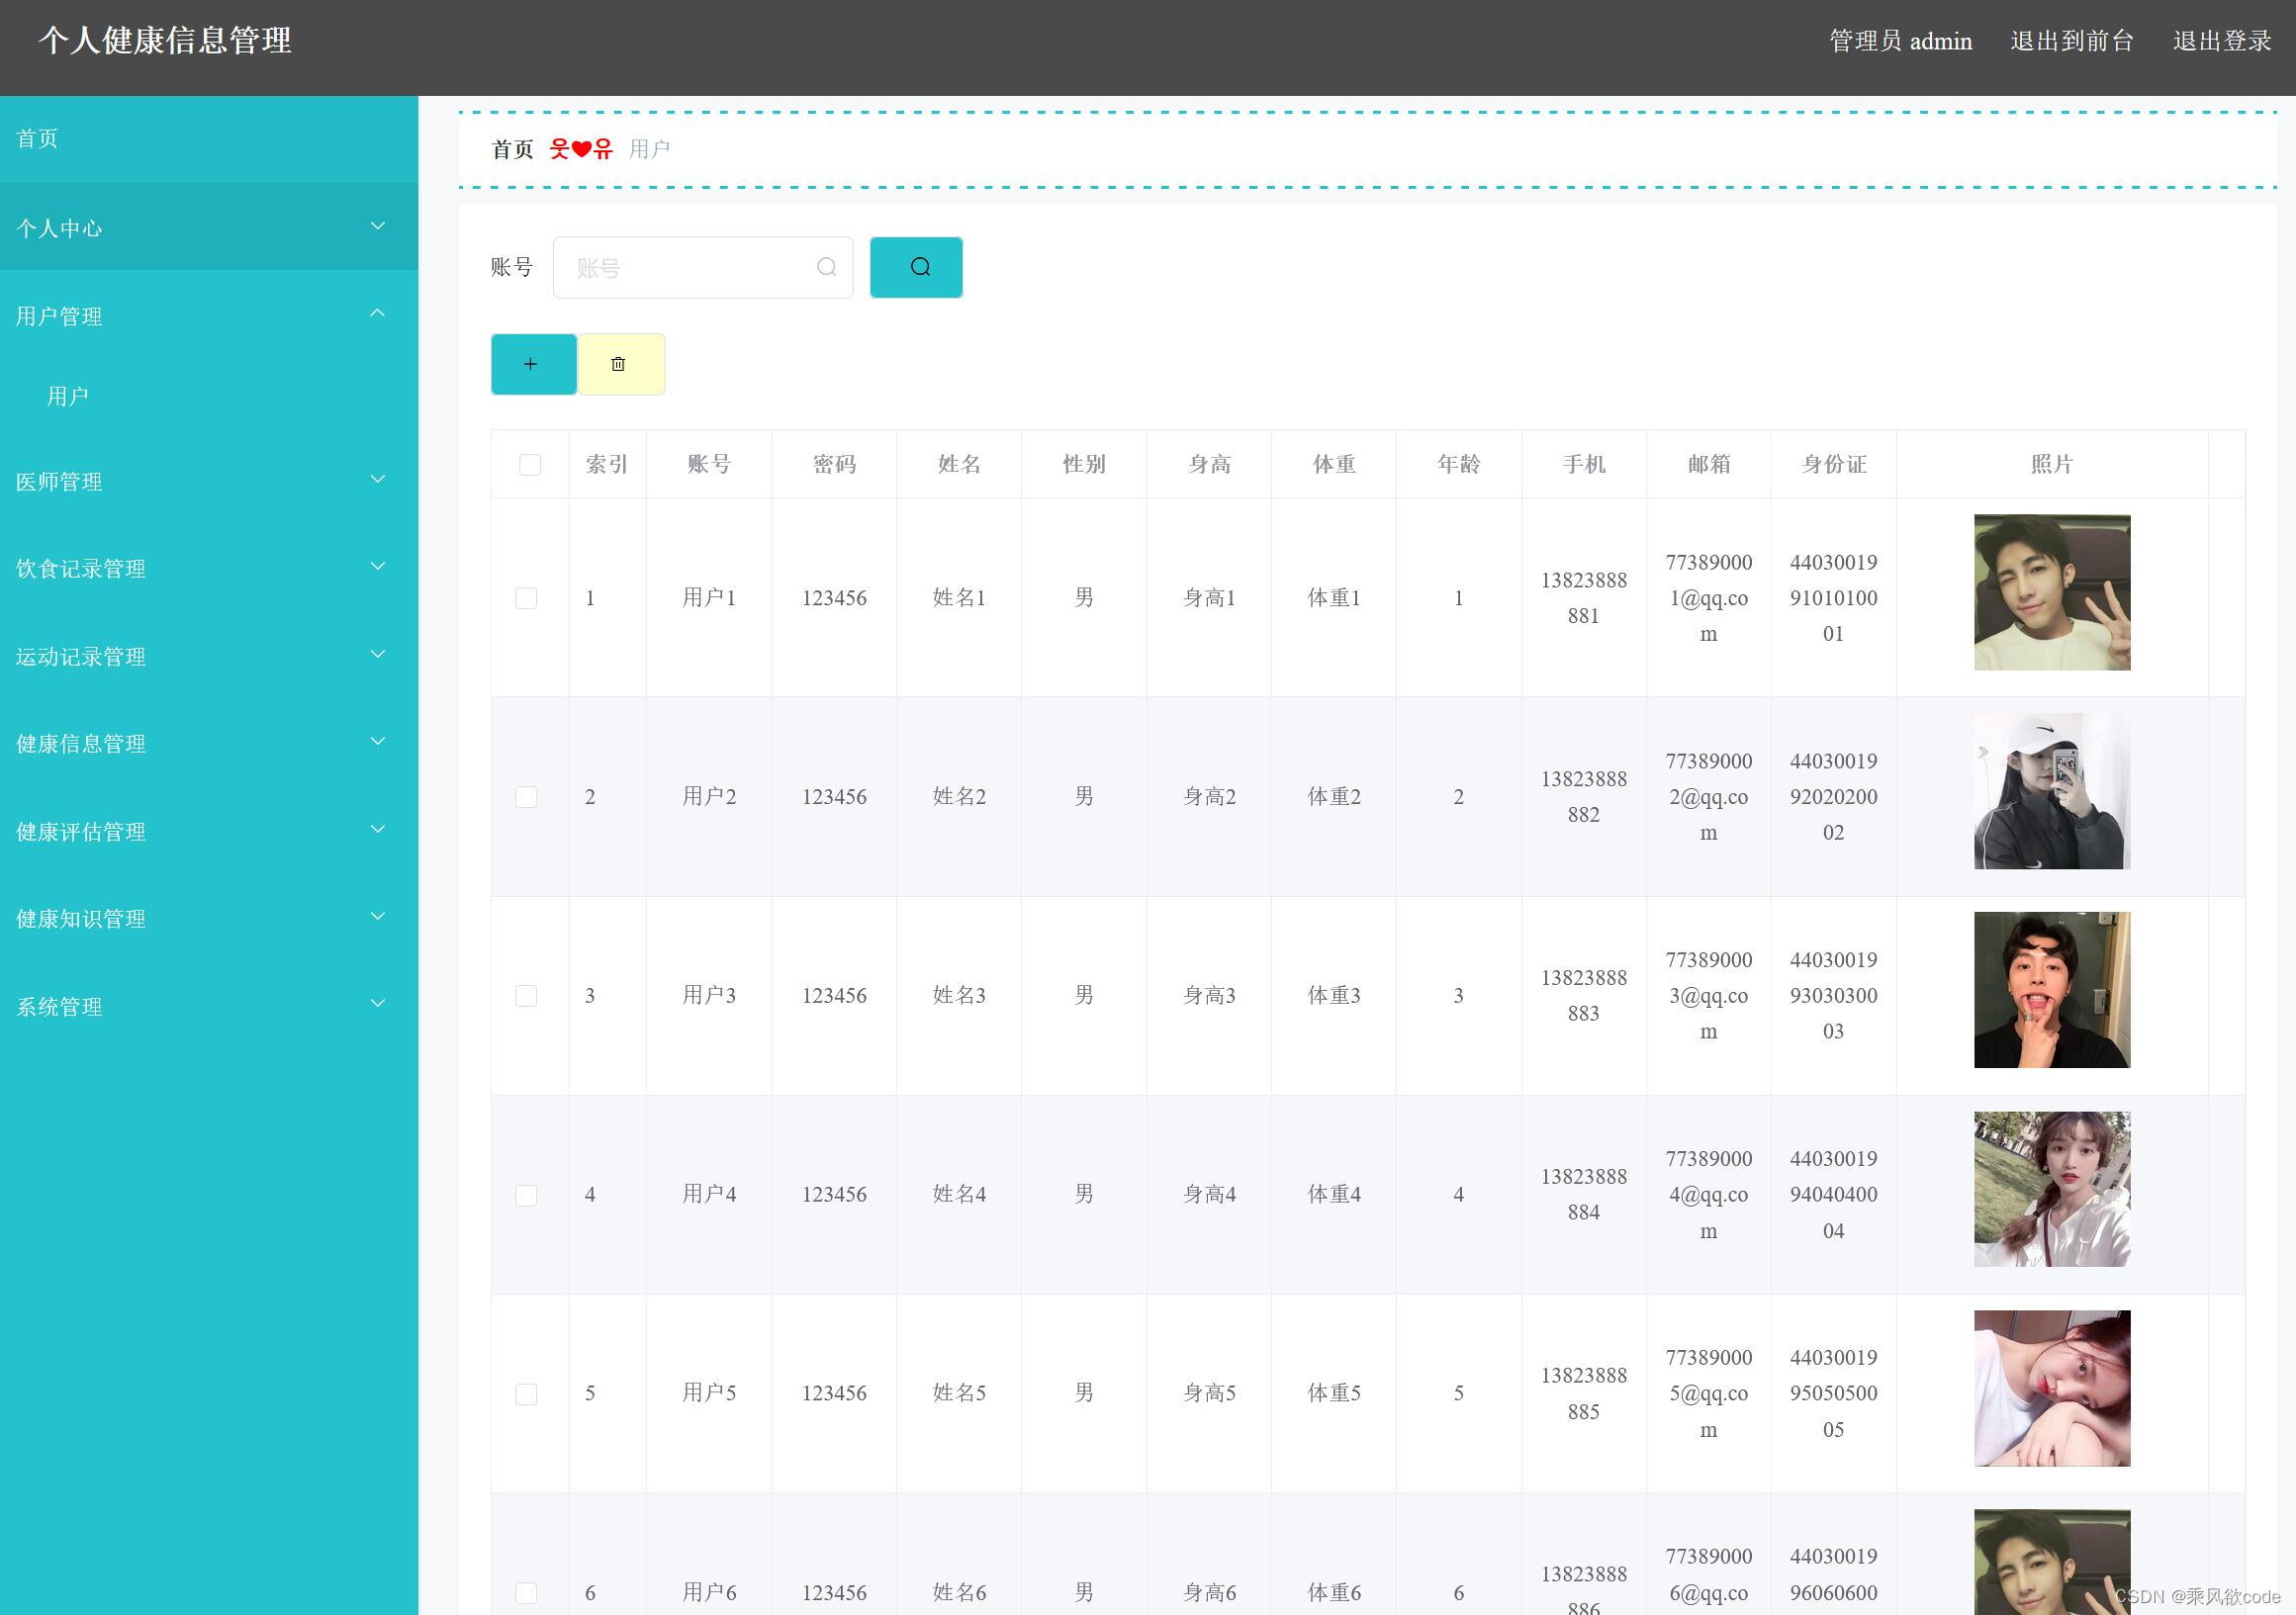Check the checkbox for row 用户3
Viewport: 2296px width, 1615px height.
tap(526, 996)
